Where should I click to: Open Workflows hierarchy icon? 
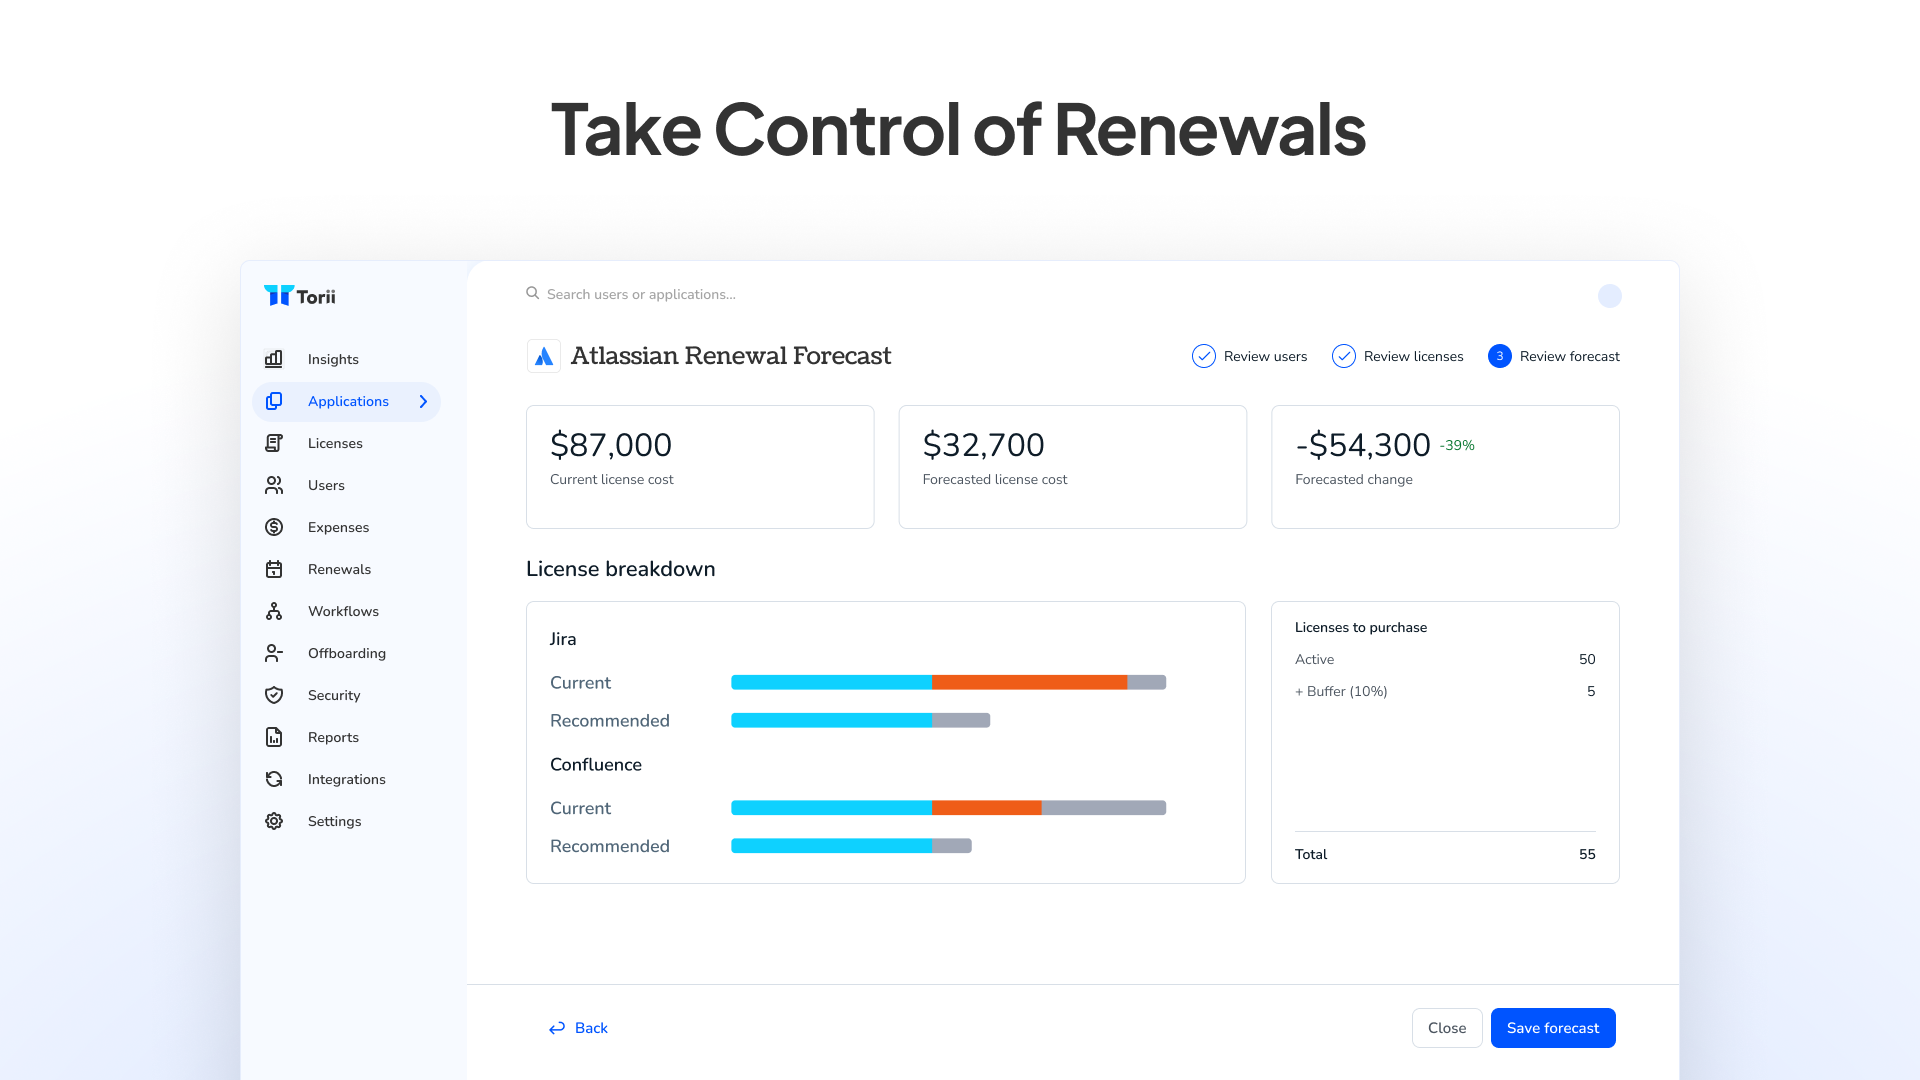coord(274,611)
